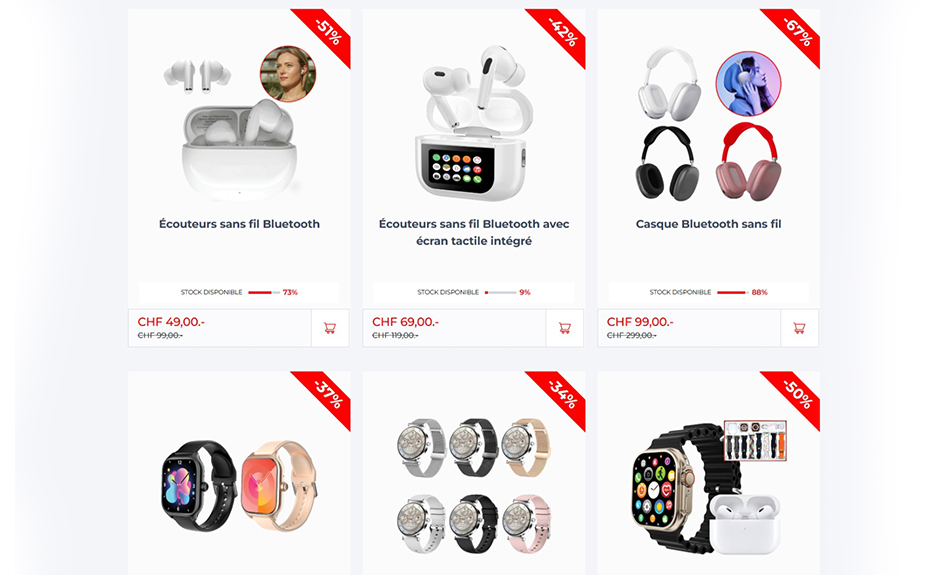Click the 73% stock availability bar
The image size is (945, 575).
264,292
